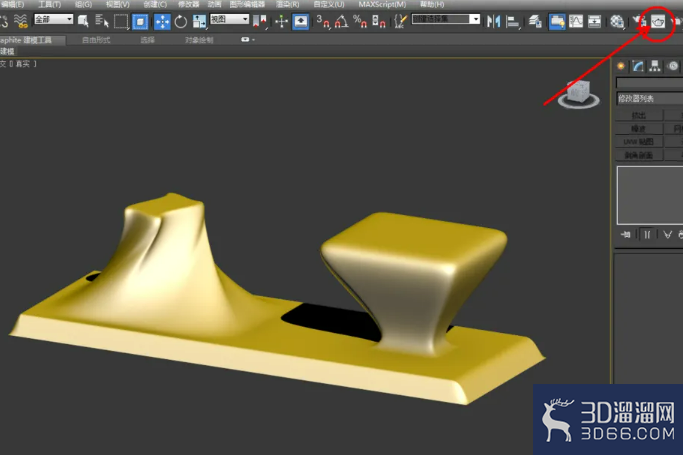Pick the Rectangular Selection Region tool

point(121,21)
